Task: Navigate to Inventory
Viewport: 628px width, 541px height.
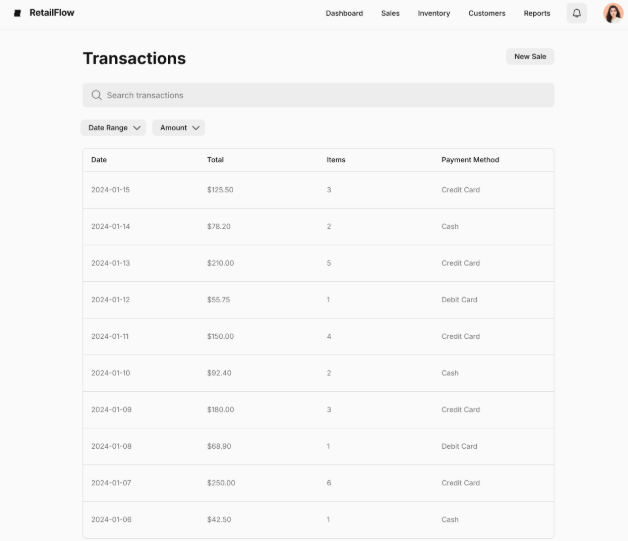Action: (434, 13)
